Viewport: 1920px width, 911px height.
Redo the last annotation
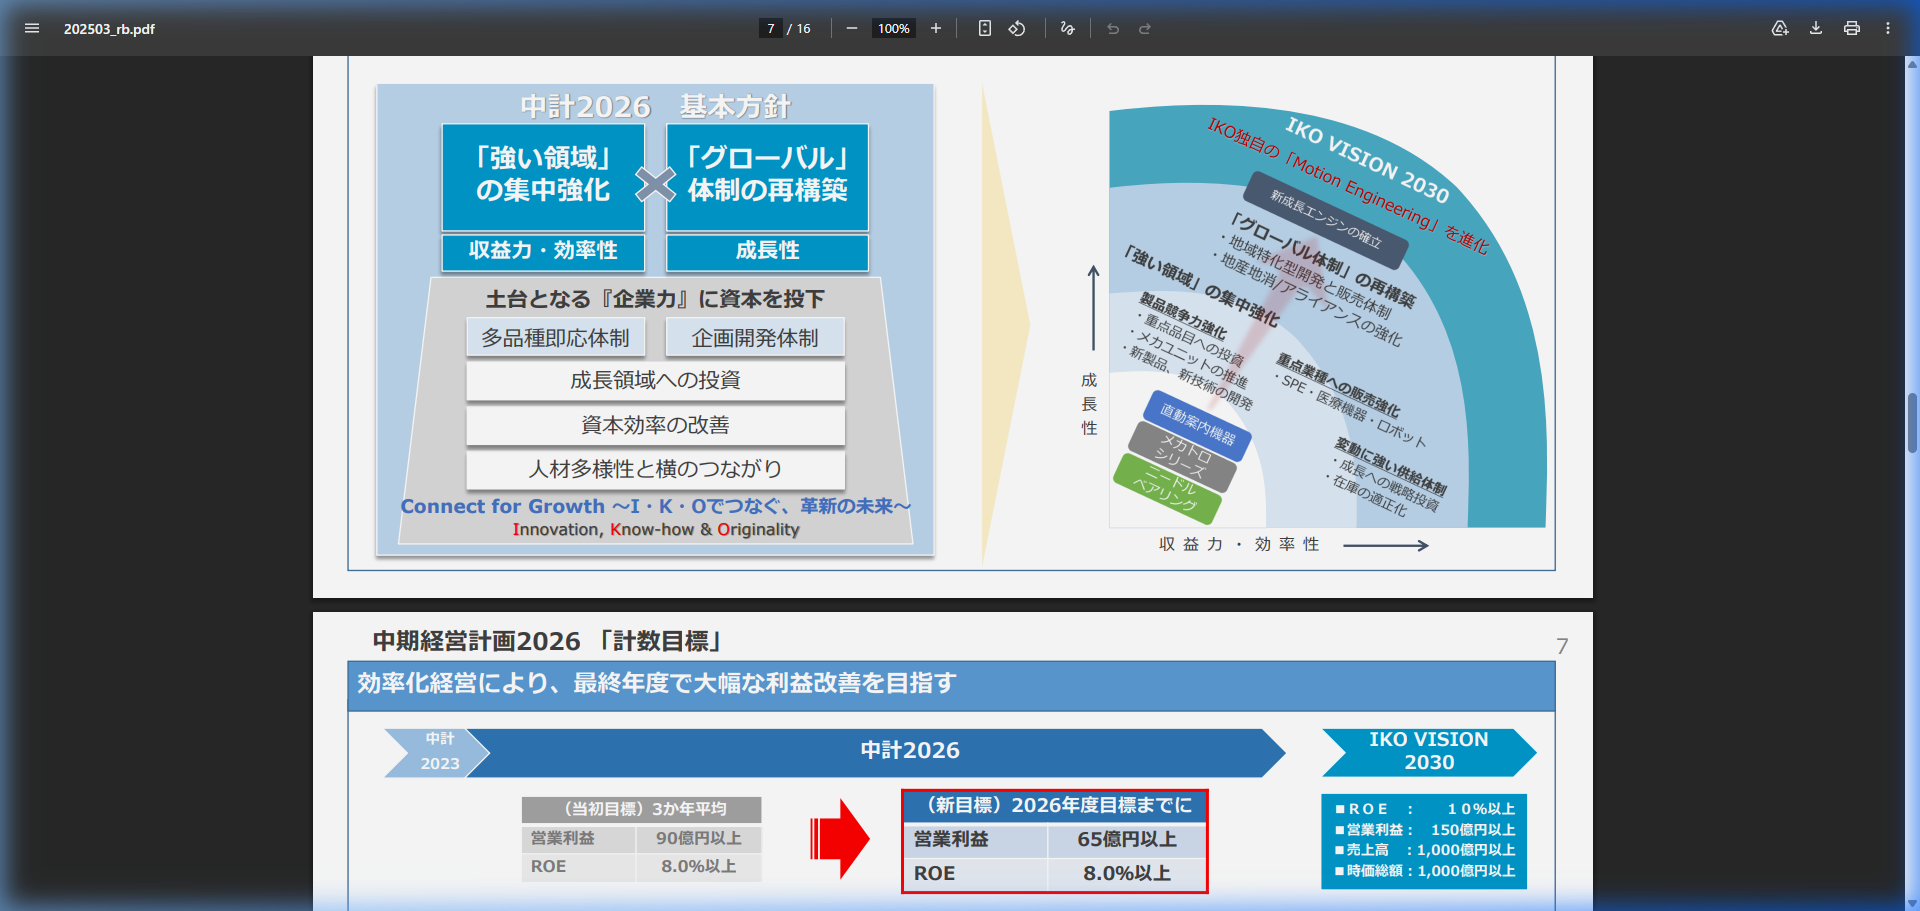(1143, 29)
